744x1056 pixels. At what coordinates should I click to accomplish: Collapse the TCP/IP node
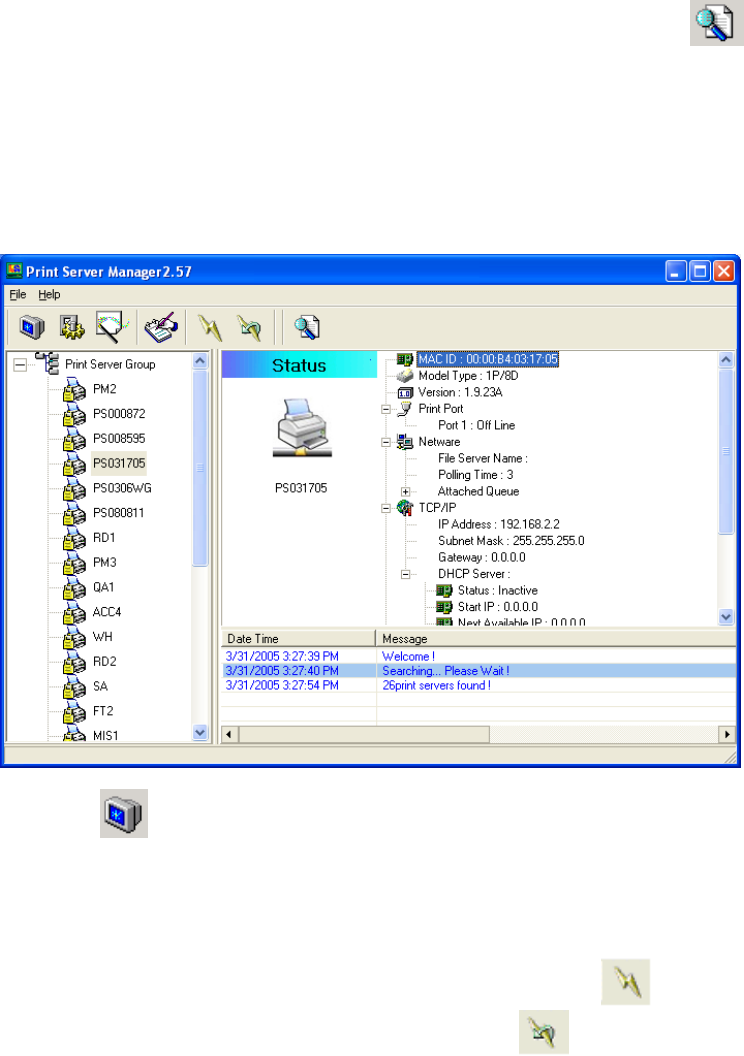pyautogui.click(x=386, y=508)
